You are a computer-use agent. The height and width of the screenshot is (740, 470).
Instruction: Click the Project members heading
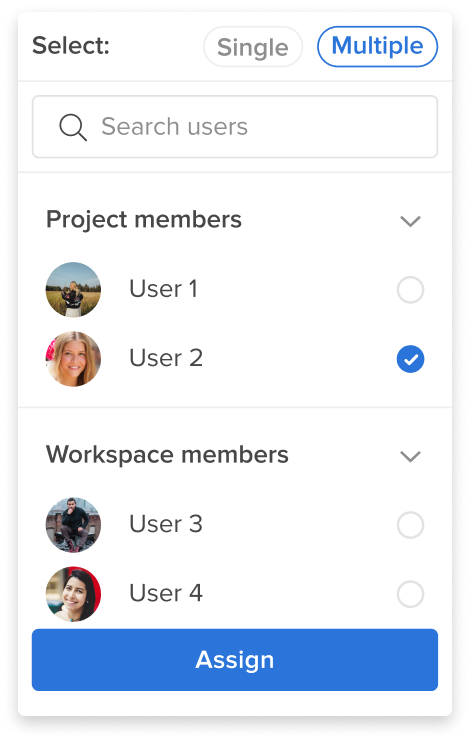(144, 219)
